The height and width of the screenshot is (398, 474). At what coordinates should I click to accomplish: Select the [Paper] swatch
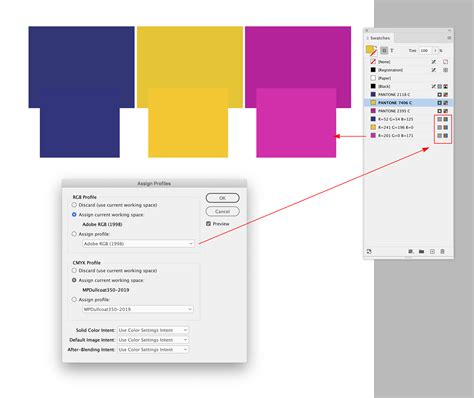click(409, 78)
